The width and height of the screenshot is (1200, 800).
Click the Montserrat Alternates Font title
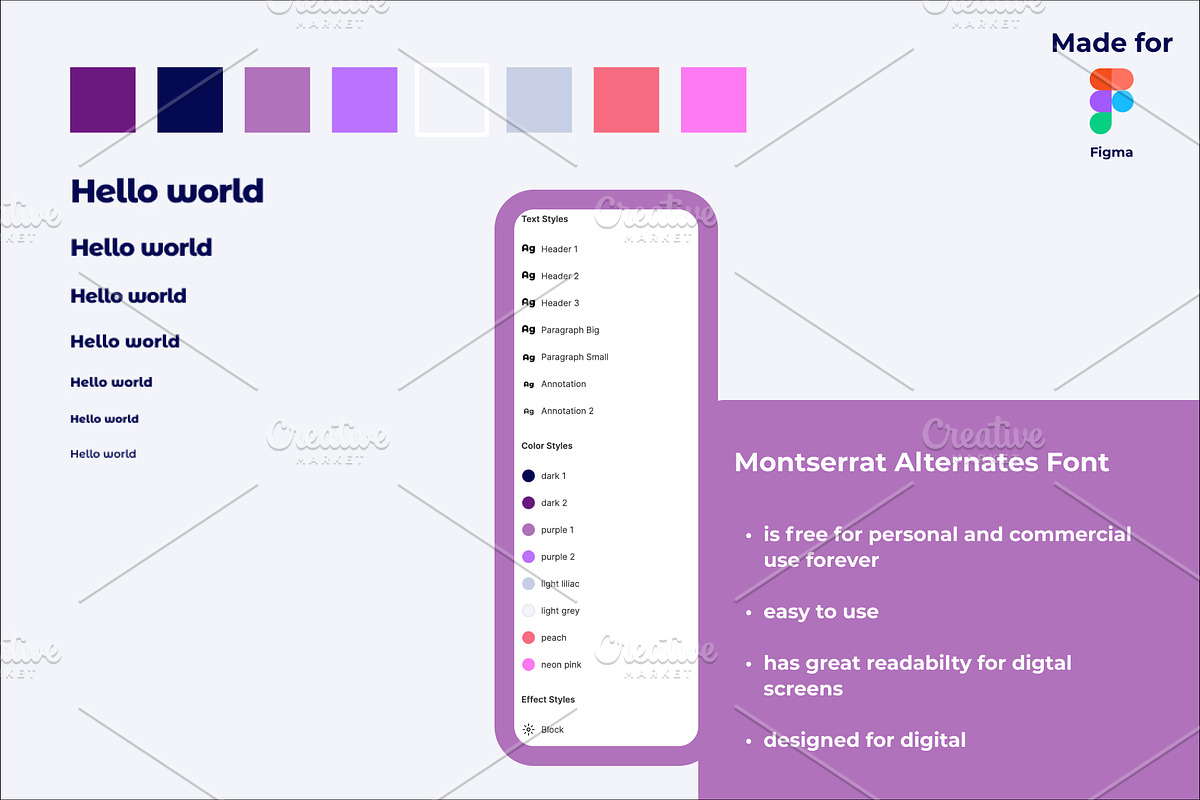921,462
